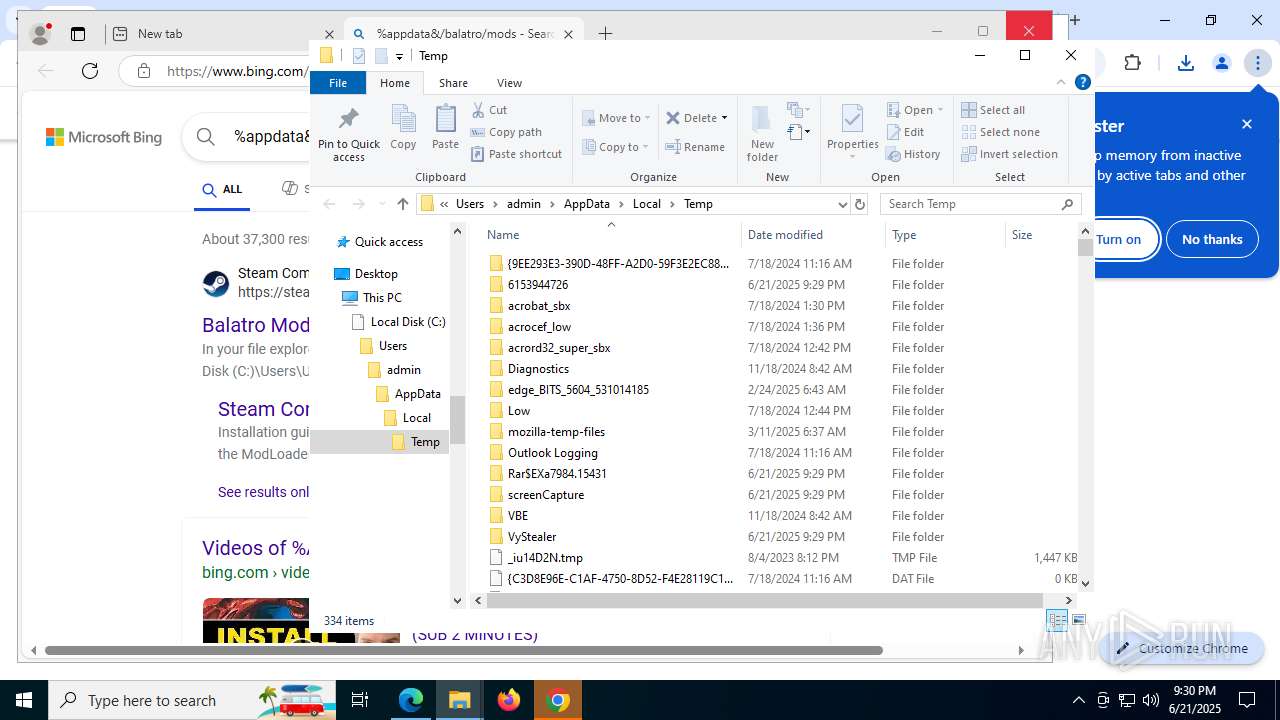Choose Copy path in Clipboard group
Viewport: 1280px width, 720px height.
coord(506,132)
